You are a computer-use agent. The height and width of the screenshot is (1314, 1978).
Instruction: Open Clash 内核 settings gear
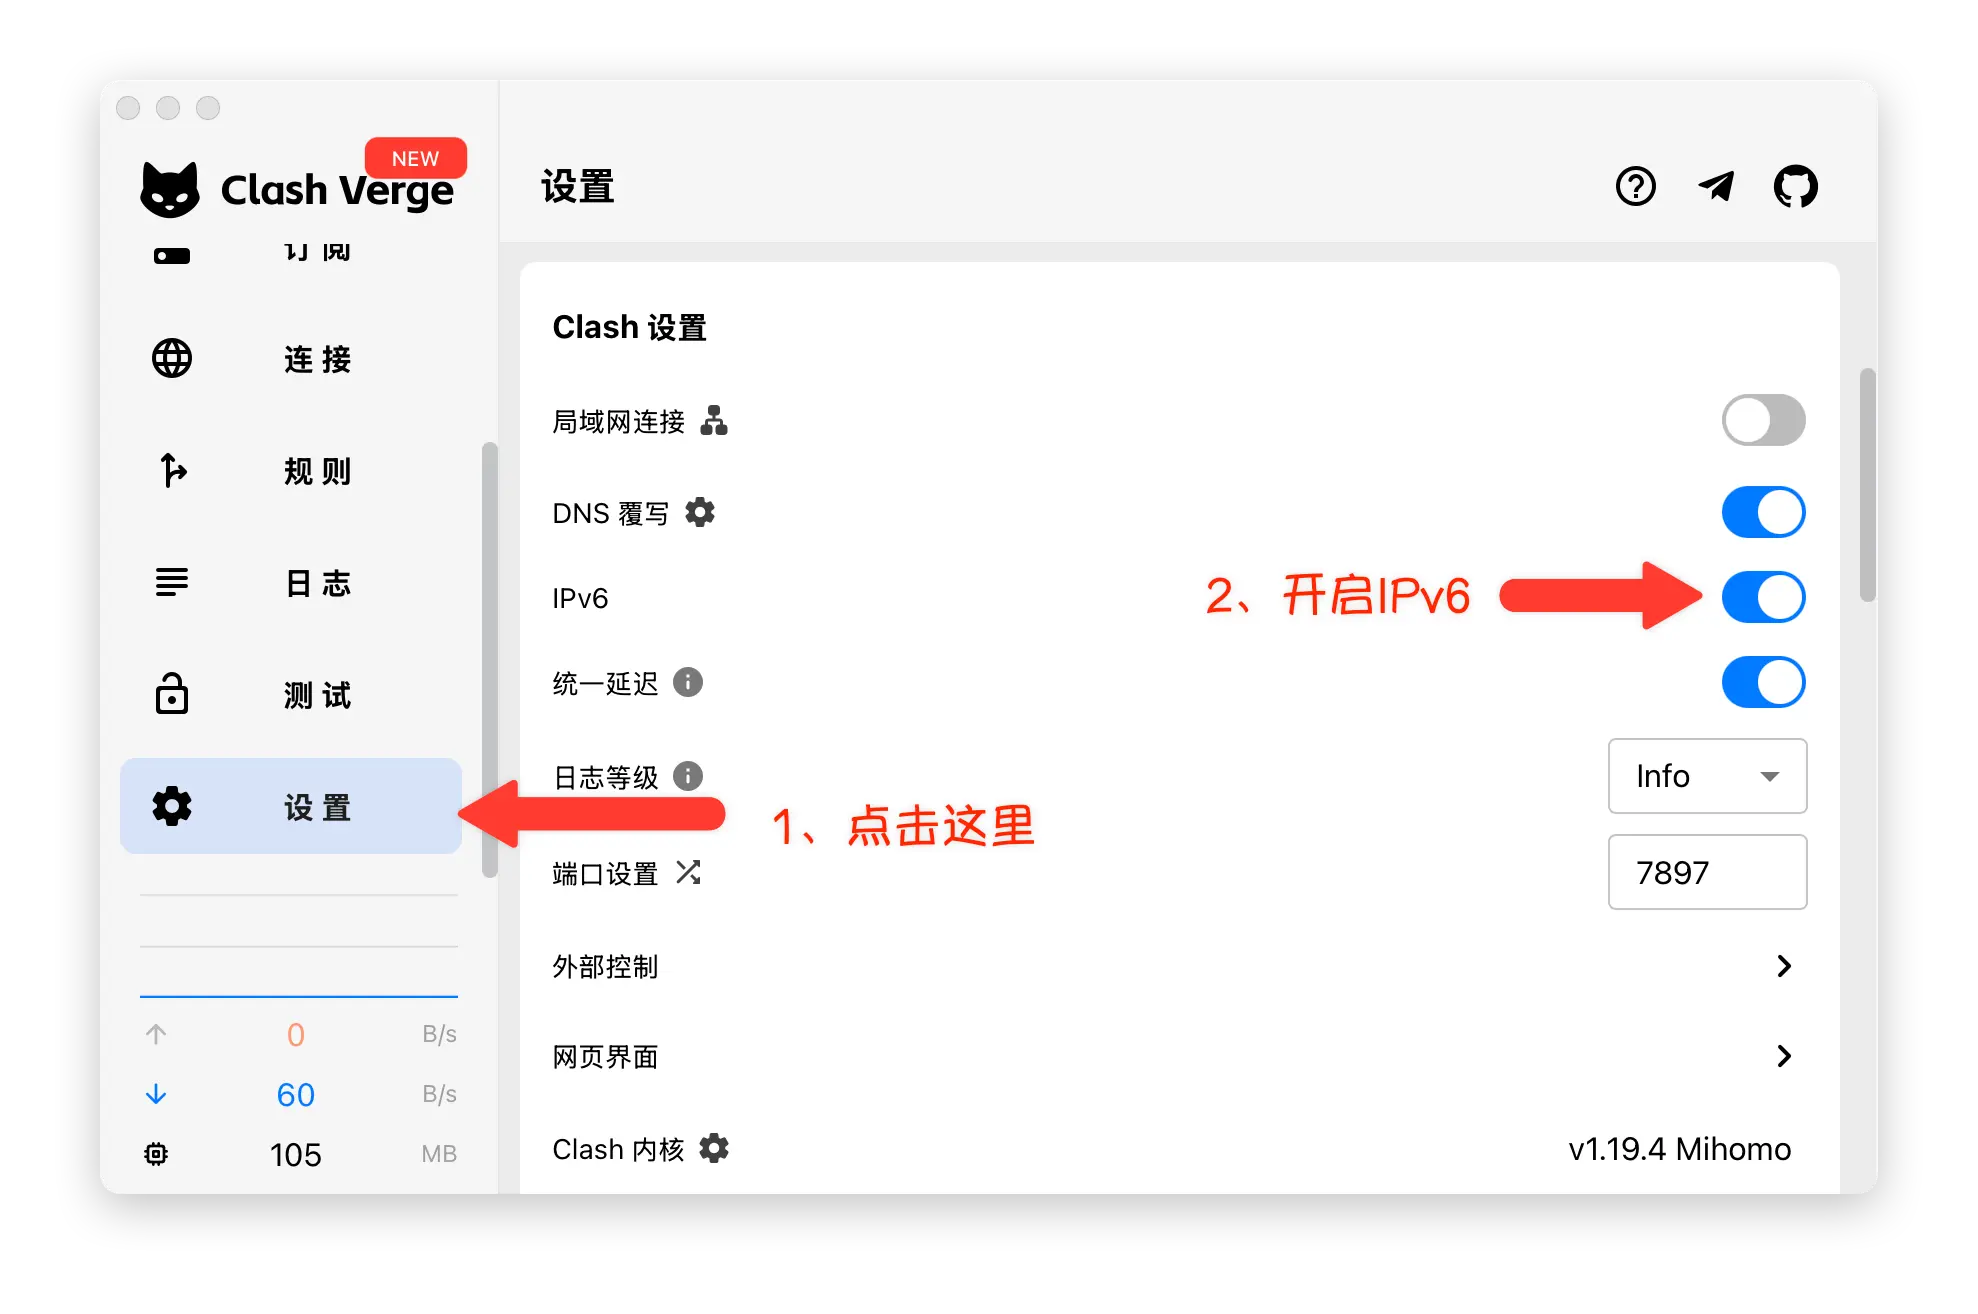[714, 1148]
